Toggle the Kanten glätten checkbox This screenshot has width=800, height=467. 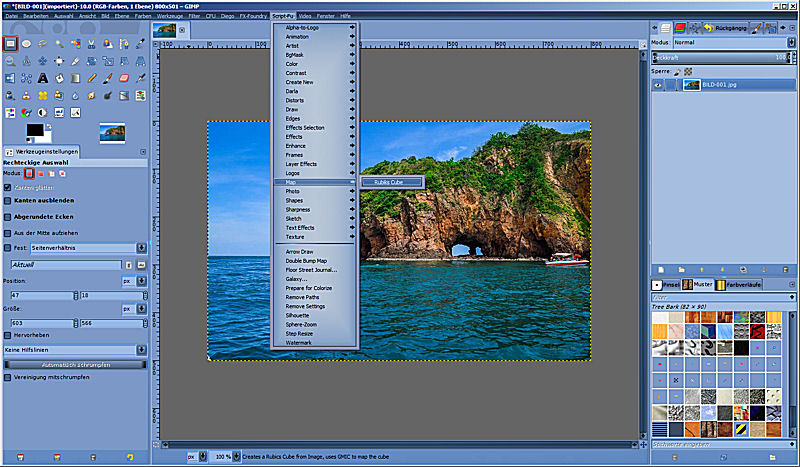pyautogui.click(x=8, y=187)
